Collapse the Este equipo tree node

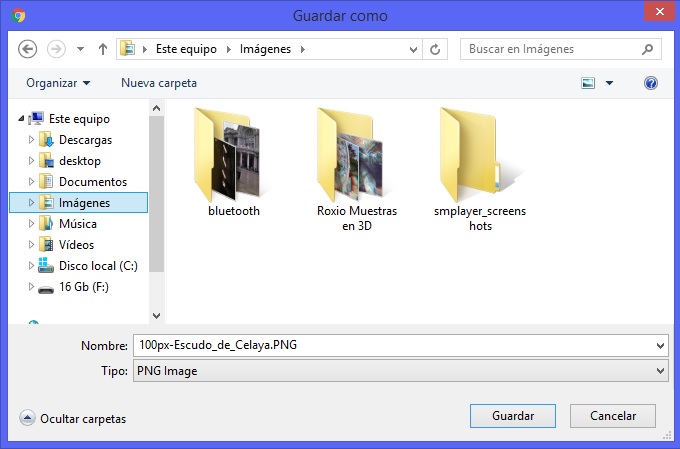pyautogui.click(x=22, y=119)
